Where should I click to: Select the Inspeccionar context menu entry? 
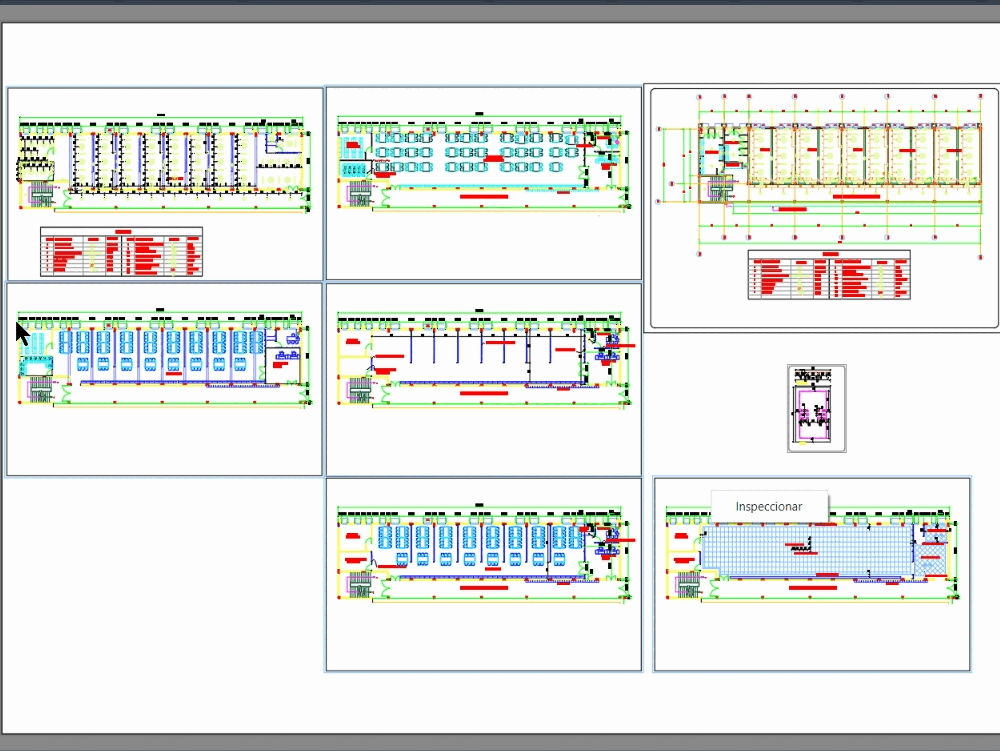[768, 506]
